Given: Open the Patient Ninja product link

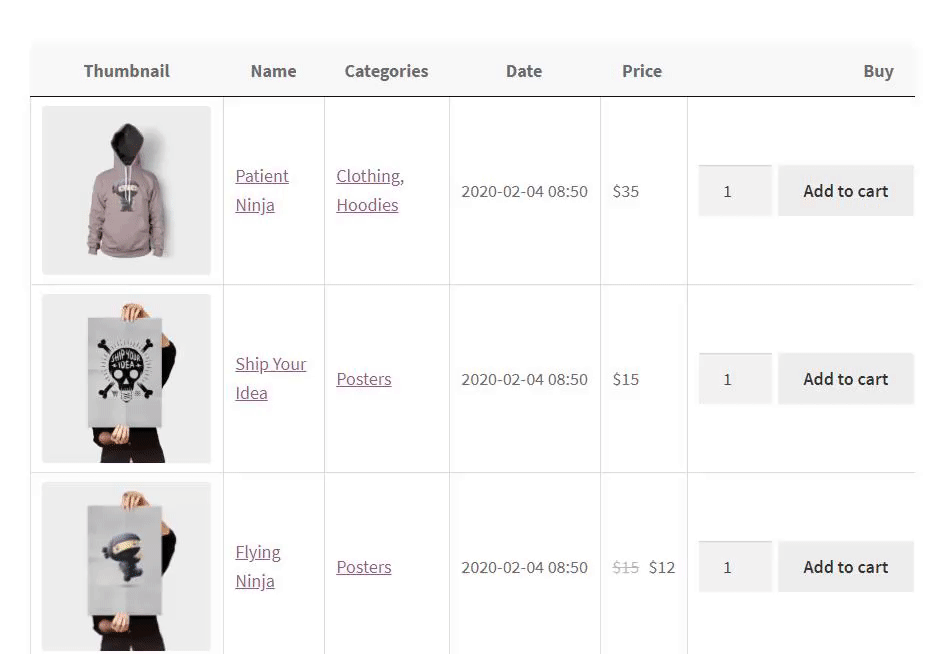Looking at the screenshot, I should click(262, 190).
